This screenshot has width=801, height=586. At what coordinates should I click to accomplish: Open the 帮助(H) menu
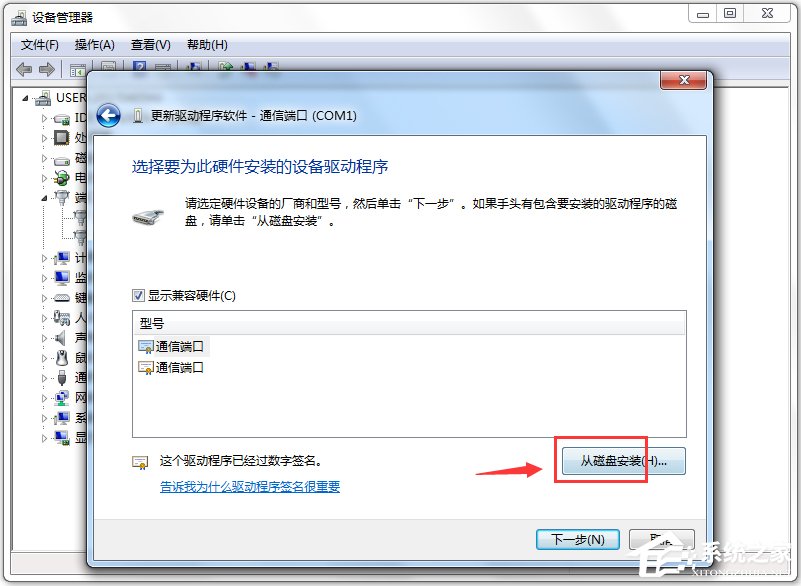pyautogui.click(x=207, y=45)
